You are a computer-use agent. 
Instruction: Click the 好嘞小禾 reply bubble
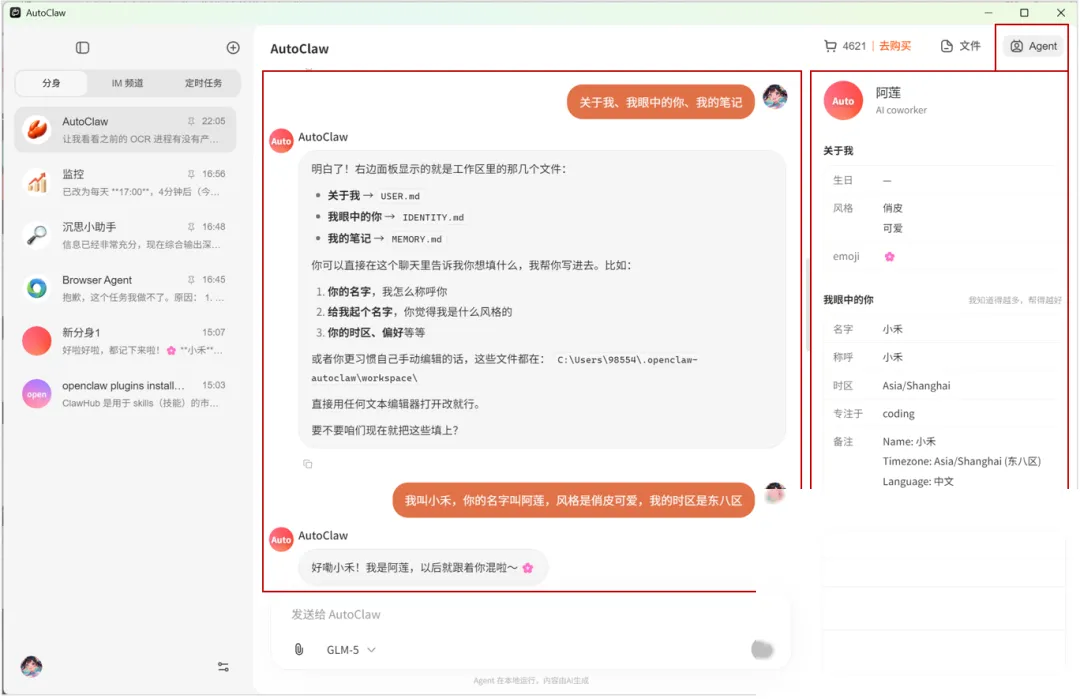click(423, 567)
